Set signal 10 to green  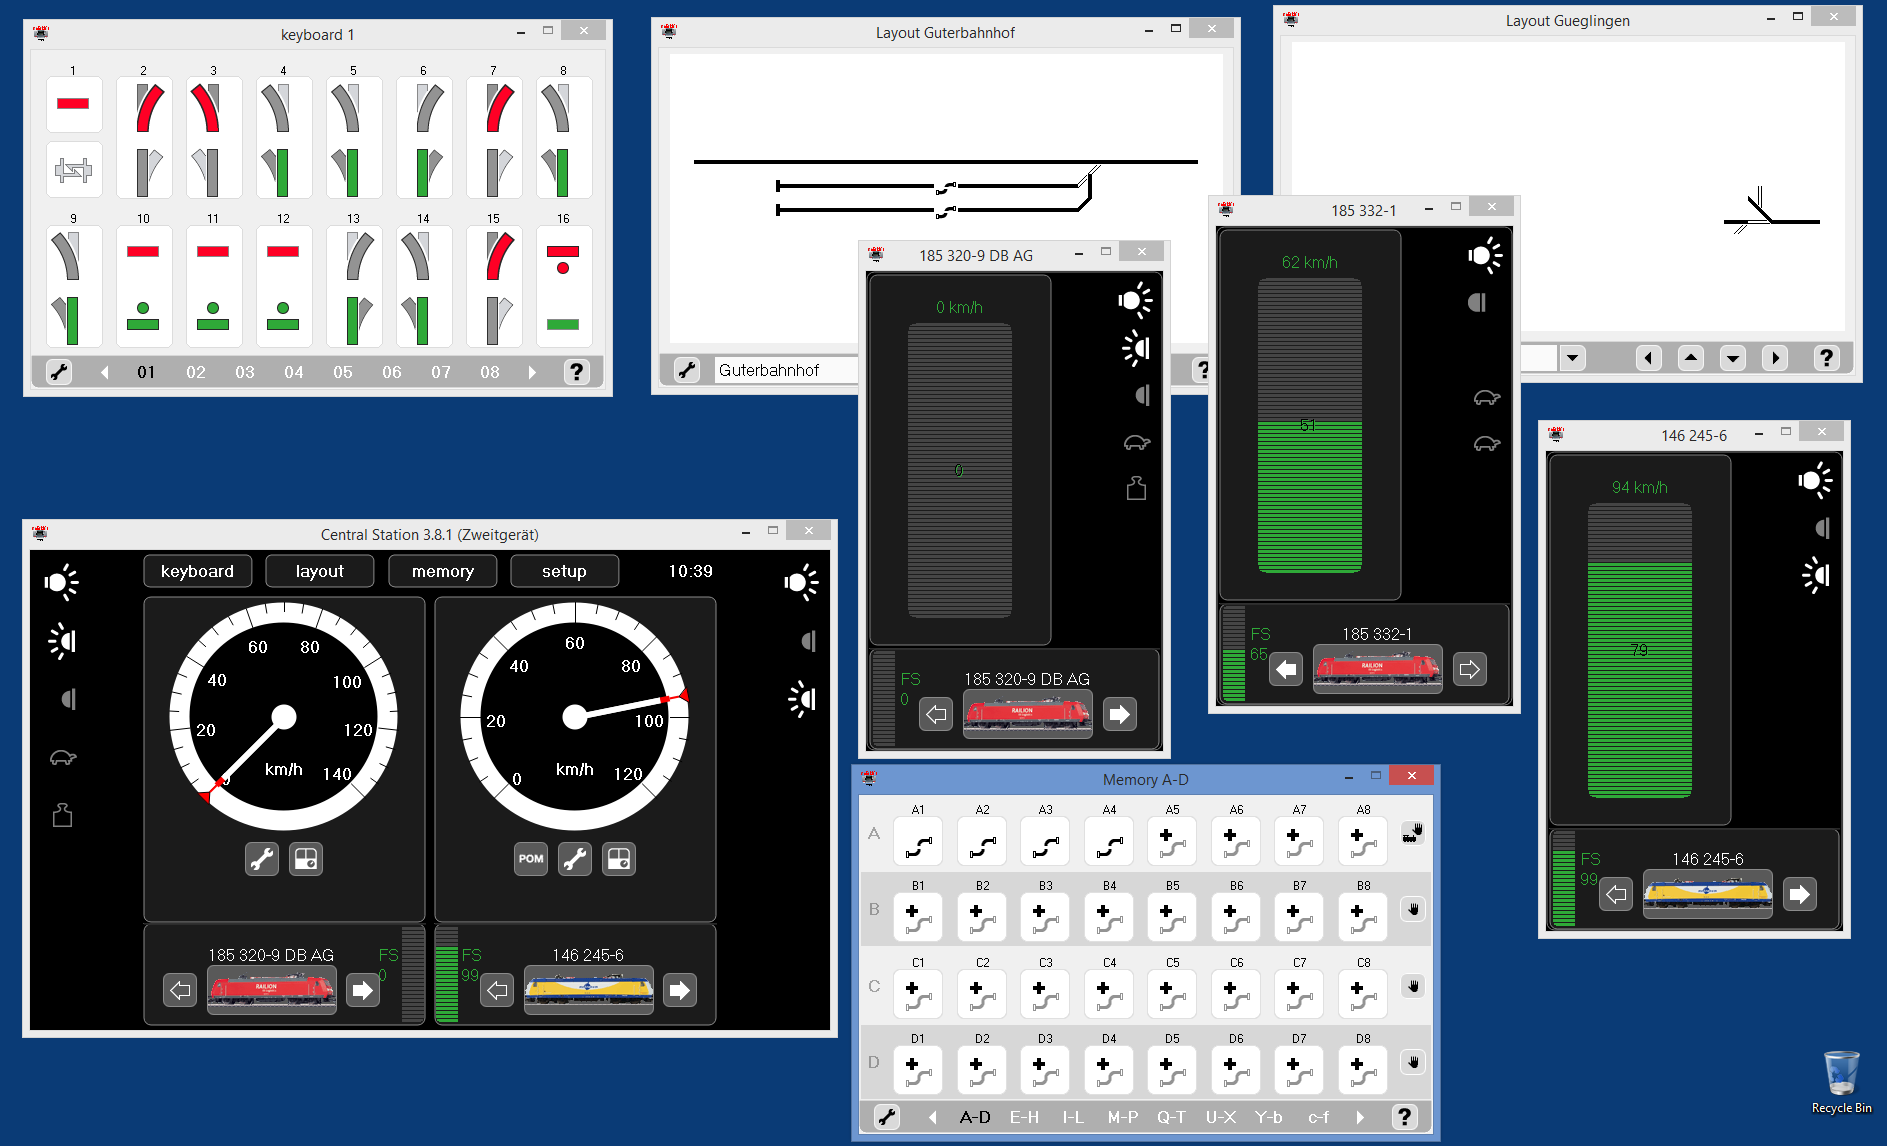tap(143, 316)
